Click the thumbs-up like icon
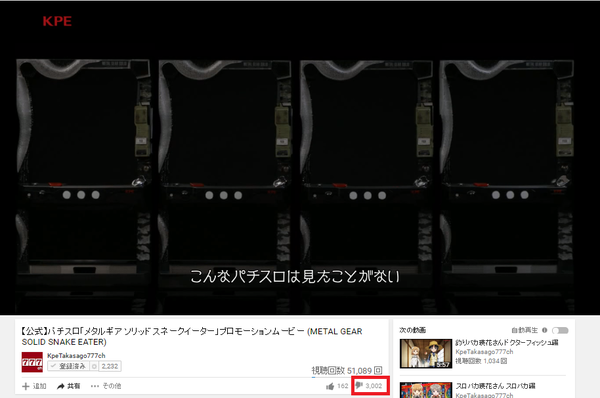Viewport: 600px width, 398px height. click(330, 386)
